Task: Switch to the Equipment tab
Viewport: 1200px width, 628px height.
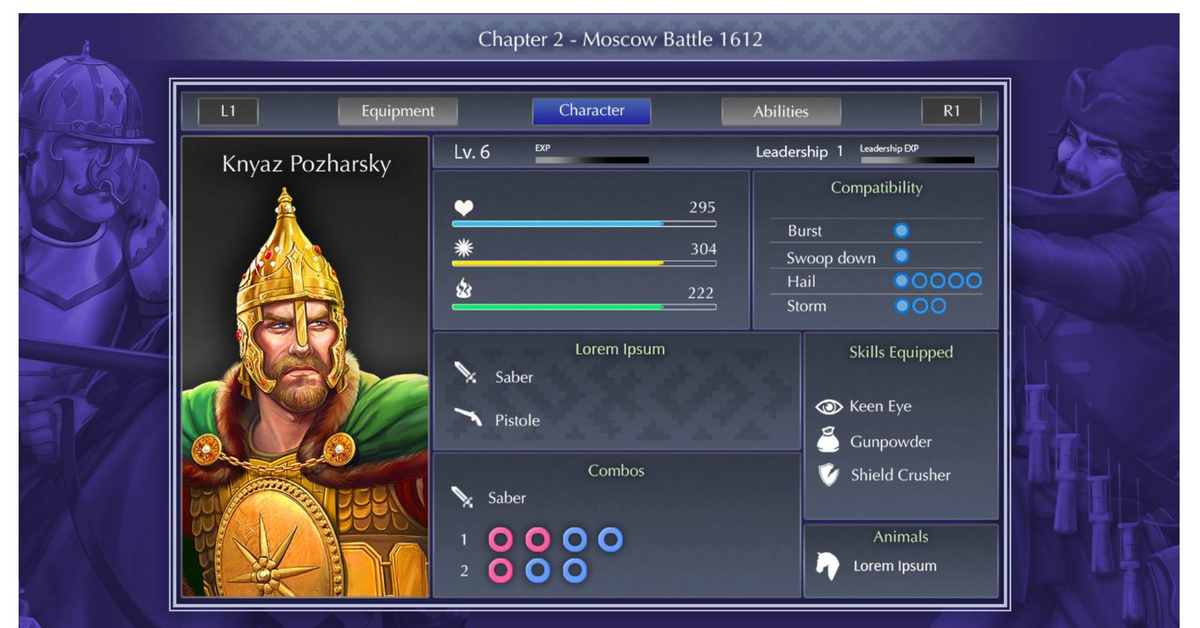Action: click(x=398, y=111)
